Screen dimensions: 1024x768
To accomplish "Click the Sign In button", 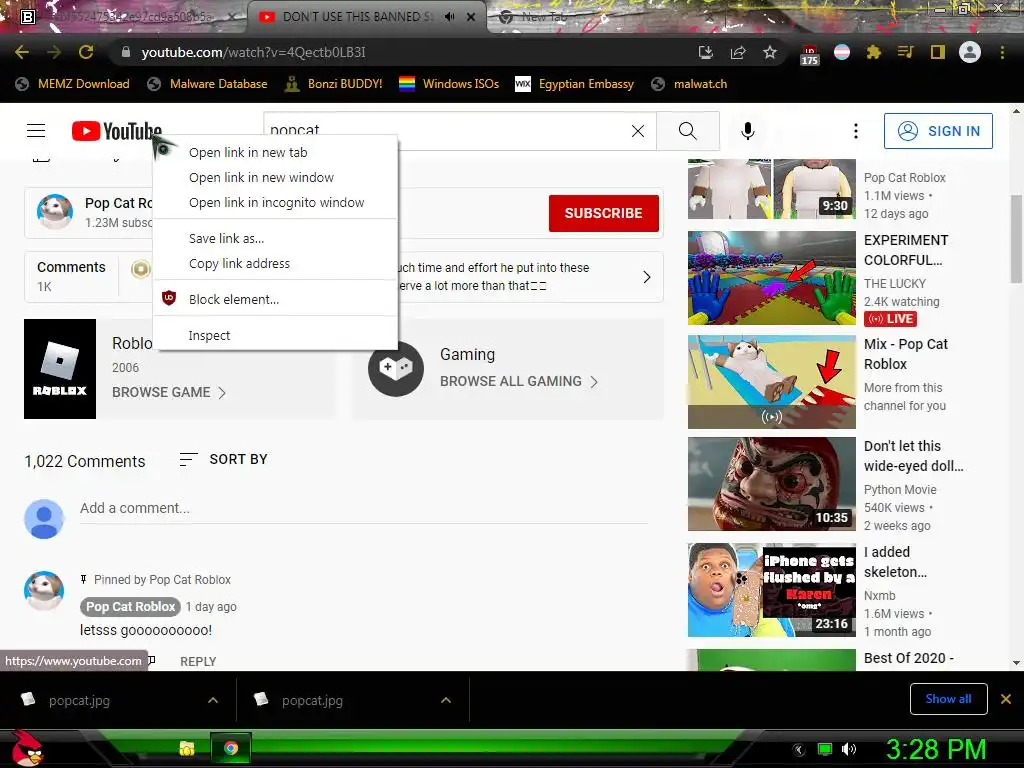I will pyautogui.click(x=938, y=131).
